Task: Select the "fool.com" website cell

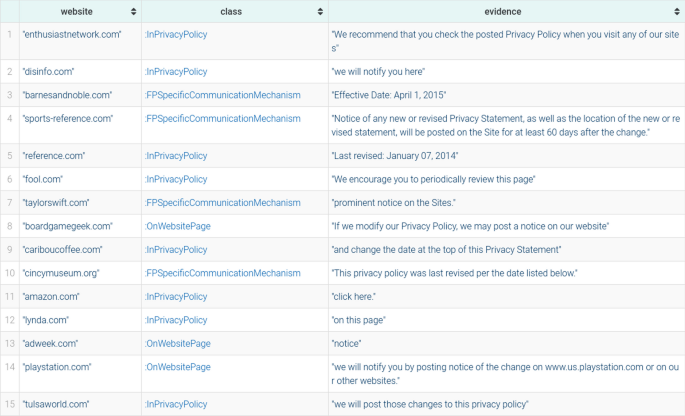Action: [42, 179]
